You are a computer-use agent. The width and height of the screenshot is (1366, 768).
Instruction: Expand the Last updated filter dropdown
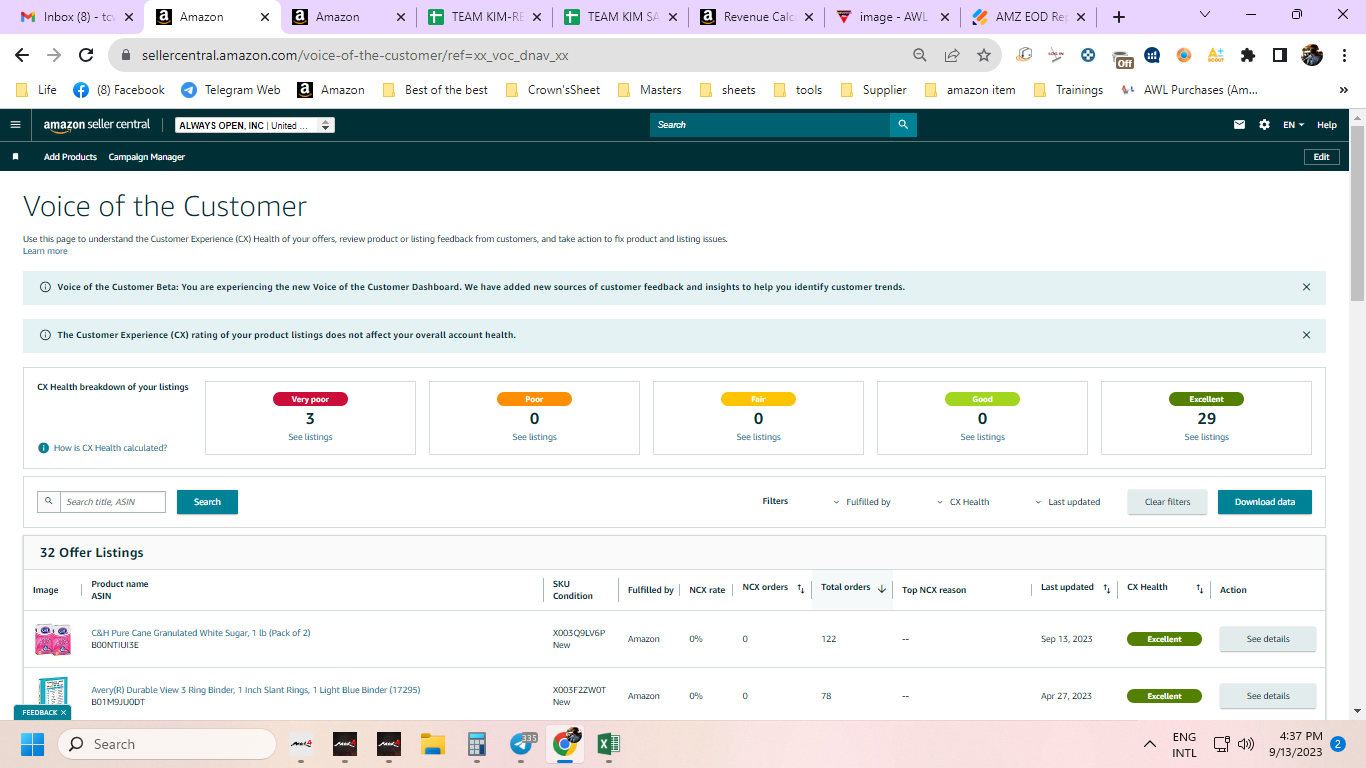[1068, 502]
